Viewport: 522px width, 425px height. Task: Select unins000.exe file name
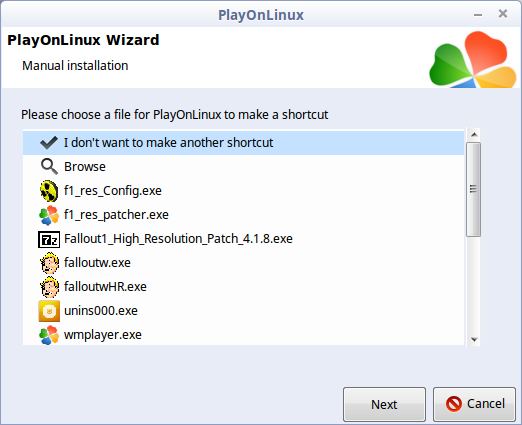point(101,311)
